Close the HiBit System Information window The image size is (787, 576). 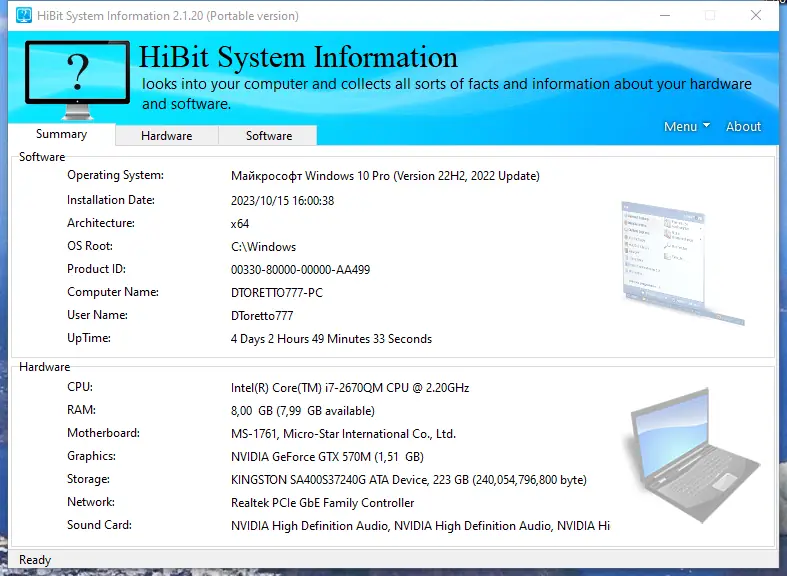(756, 16)
